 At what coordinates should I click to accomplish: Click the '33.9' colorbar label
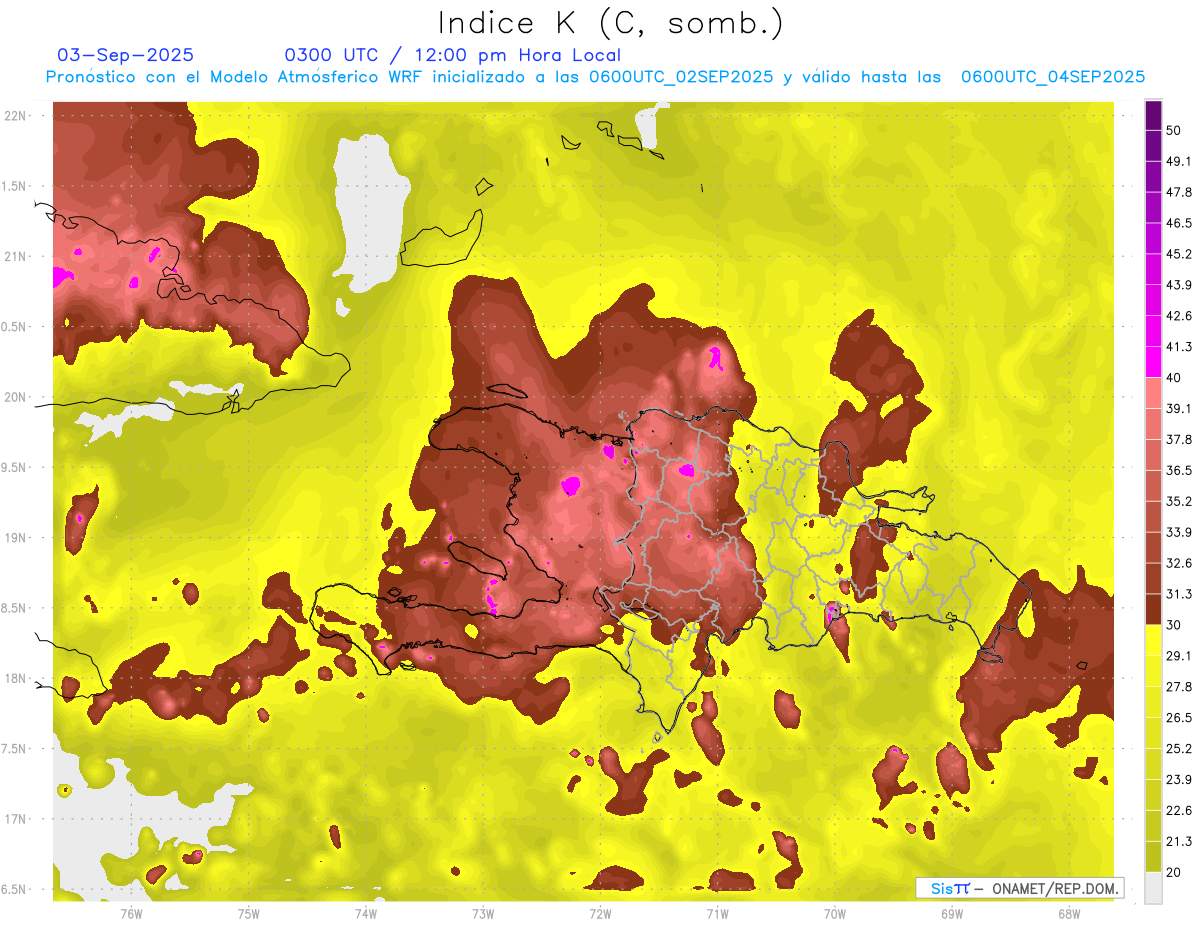tap(1179, 532)
